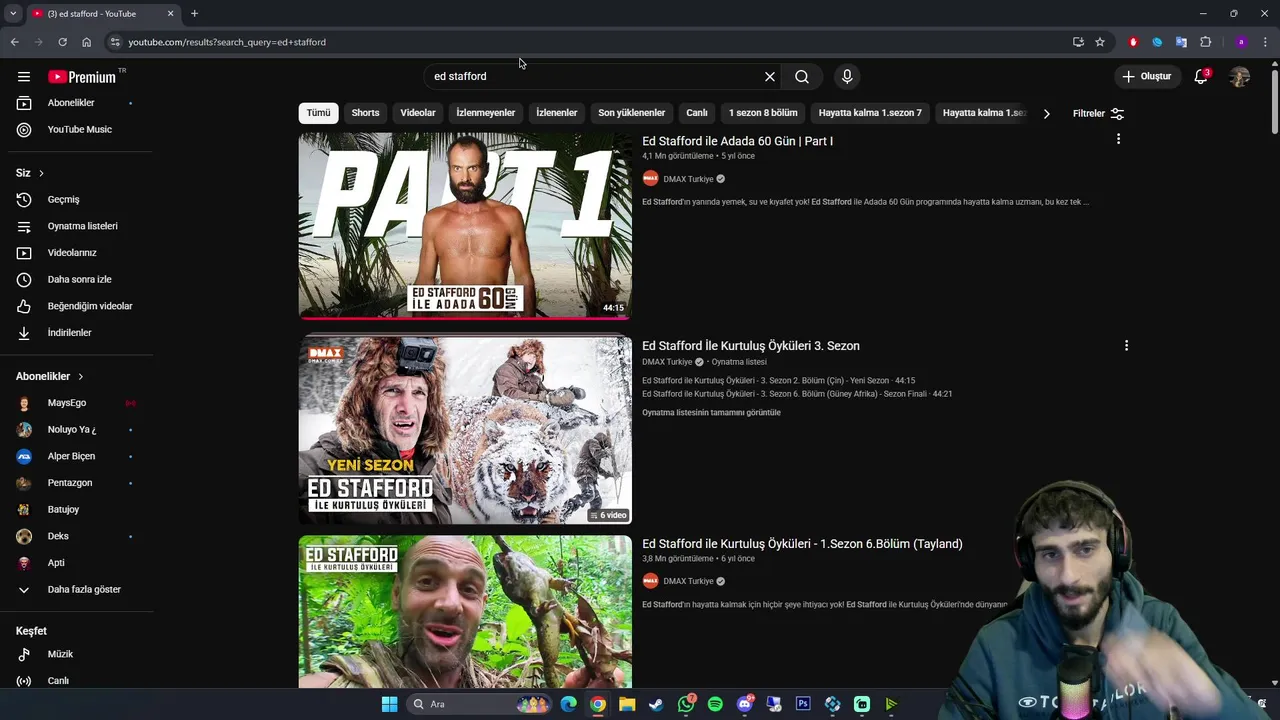Select the Tümü chip
This screenshot has height=720, width=1280.
click(318, 113)
